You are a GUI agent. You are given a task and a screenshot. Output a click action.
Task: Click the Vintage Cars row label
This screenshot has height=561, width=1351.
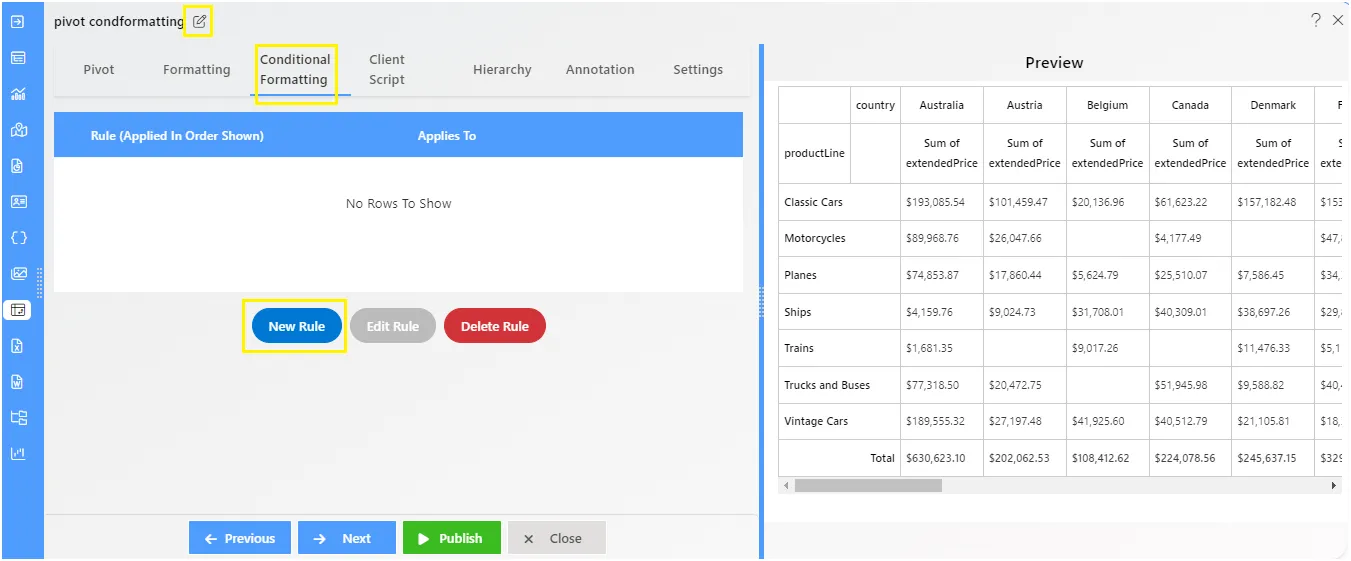pyautogui.click(x=816, y=421)
